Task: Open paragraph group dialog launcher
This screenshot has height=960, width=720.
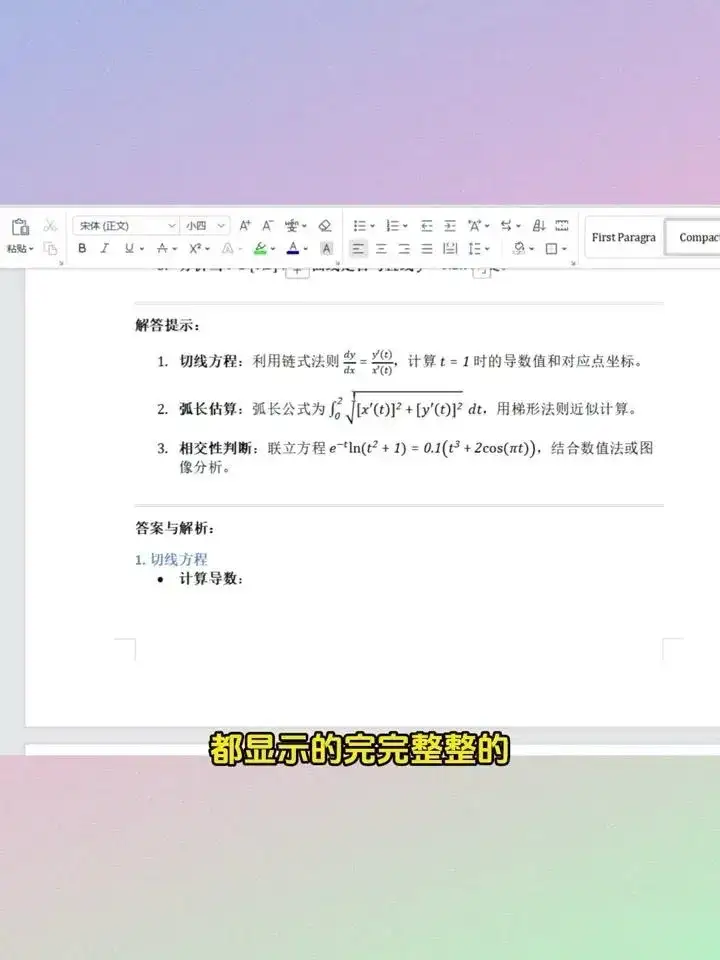Action: (x=573, y=263)
